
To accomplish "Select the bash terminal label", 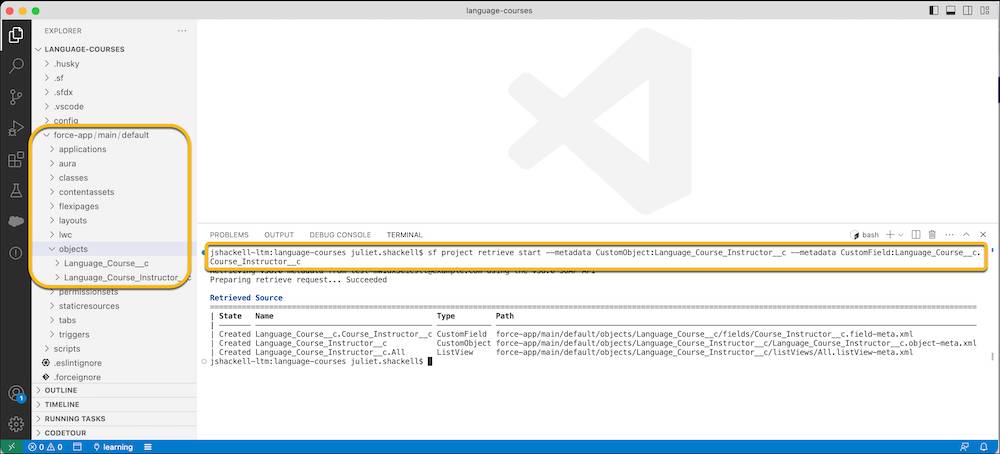I will coord(864,235).
